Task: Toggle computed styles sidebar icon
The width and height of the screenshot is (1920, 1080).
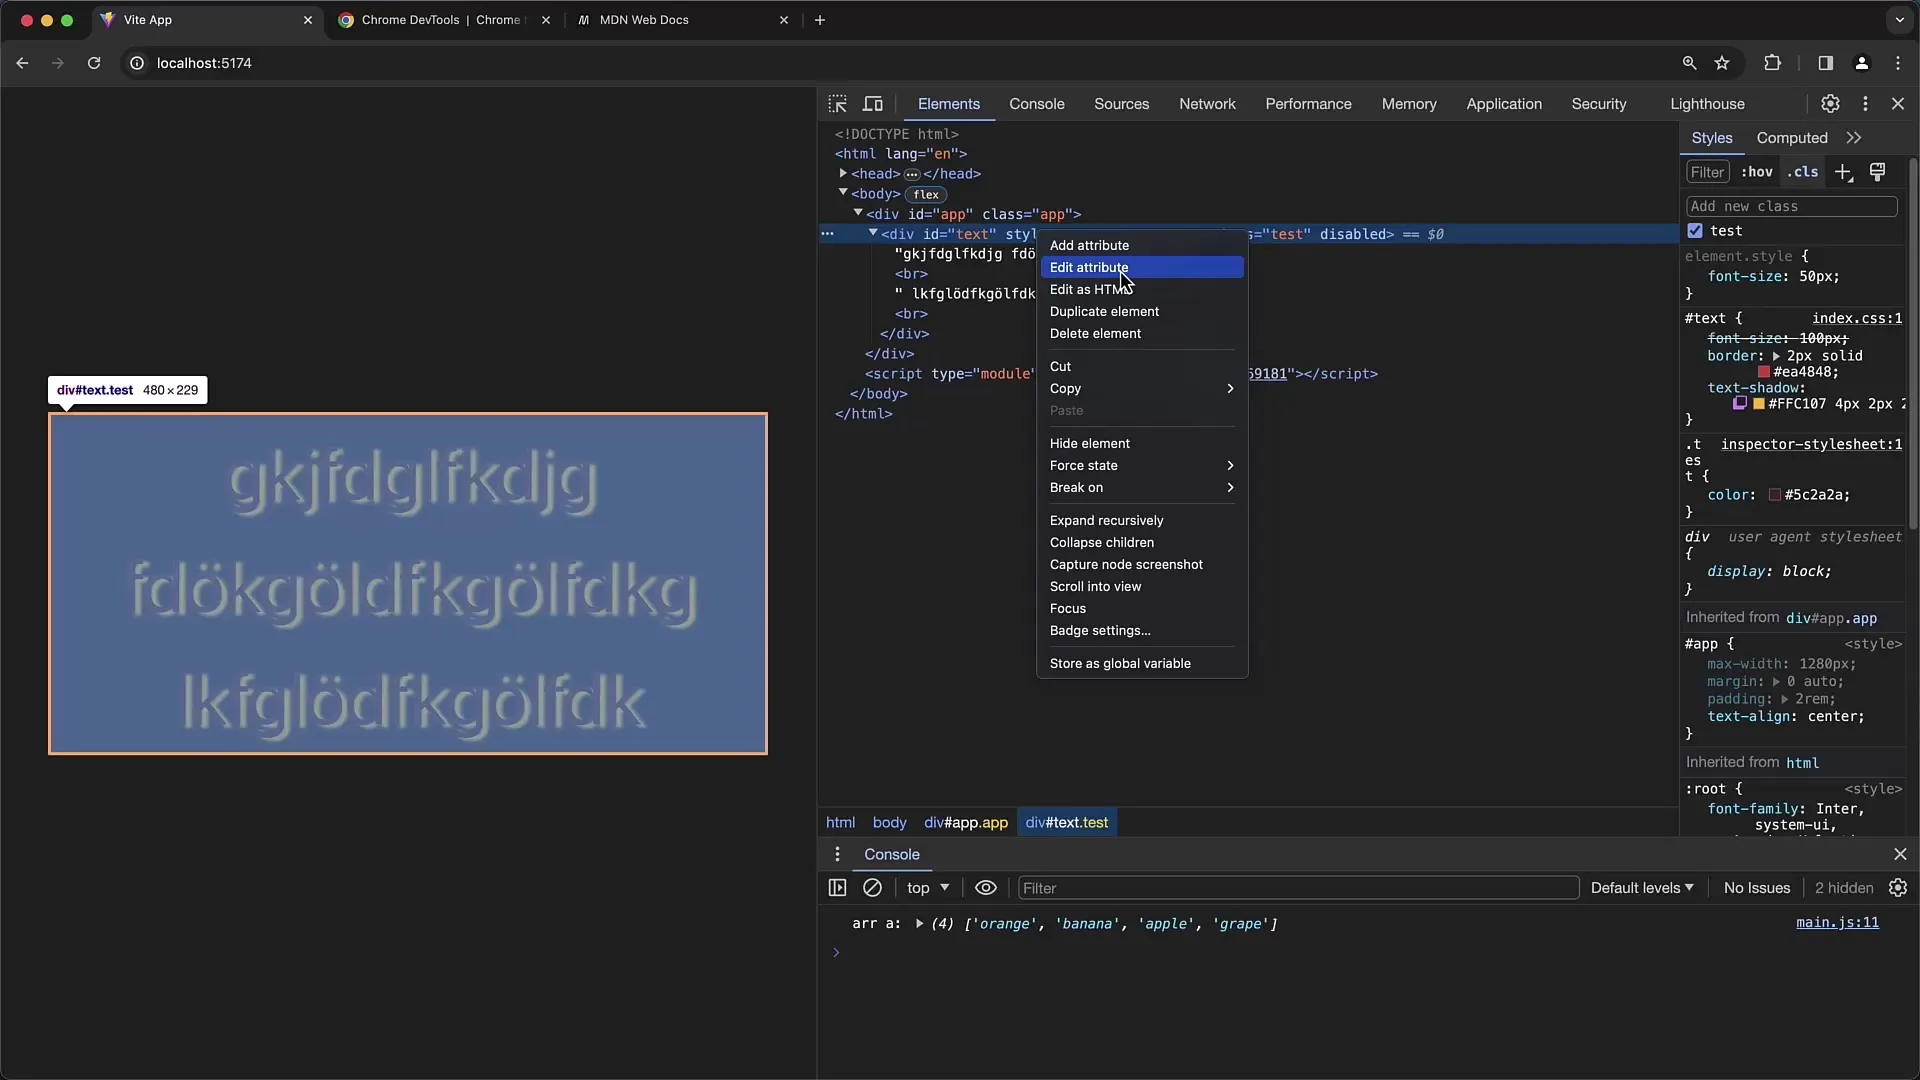Action: [1878, 172]
